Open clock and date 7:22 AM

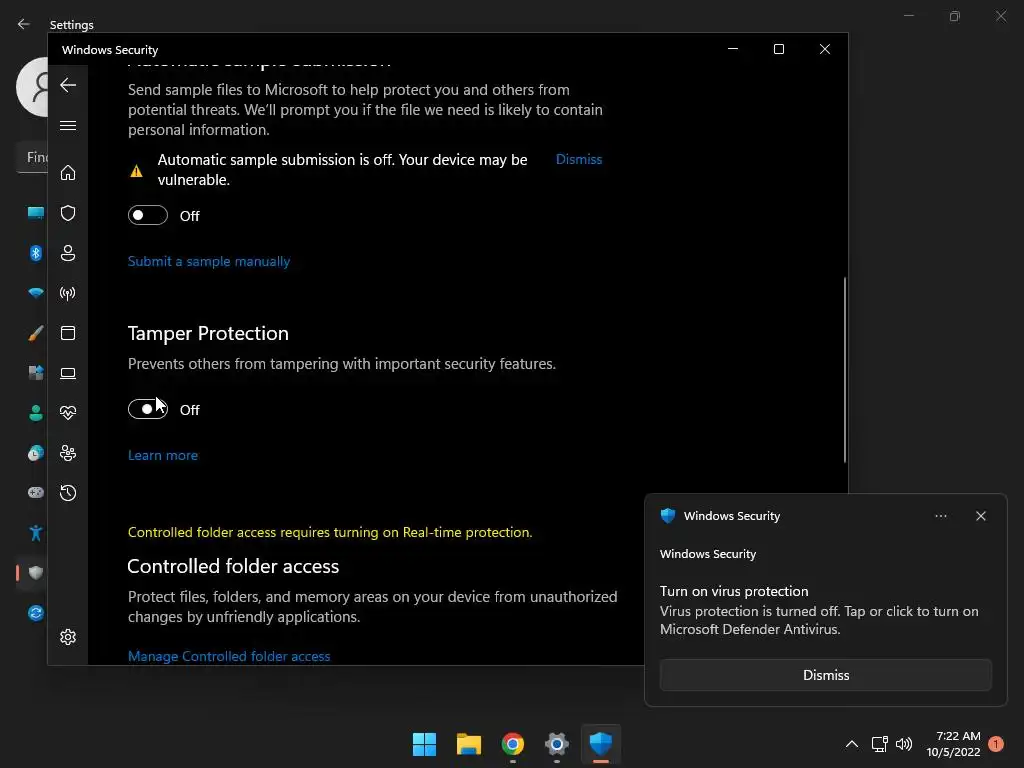953,744
